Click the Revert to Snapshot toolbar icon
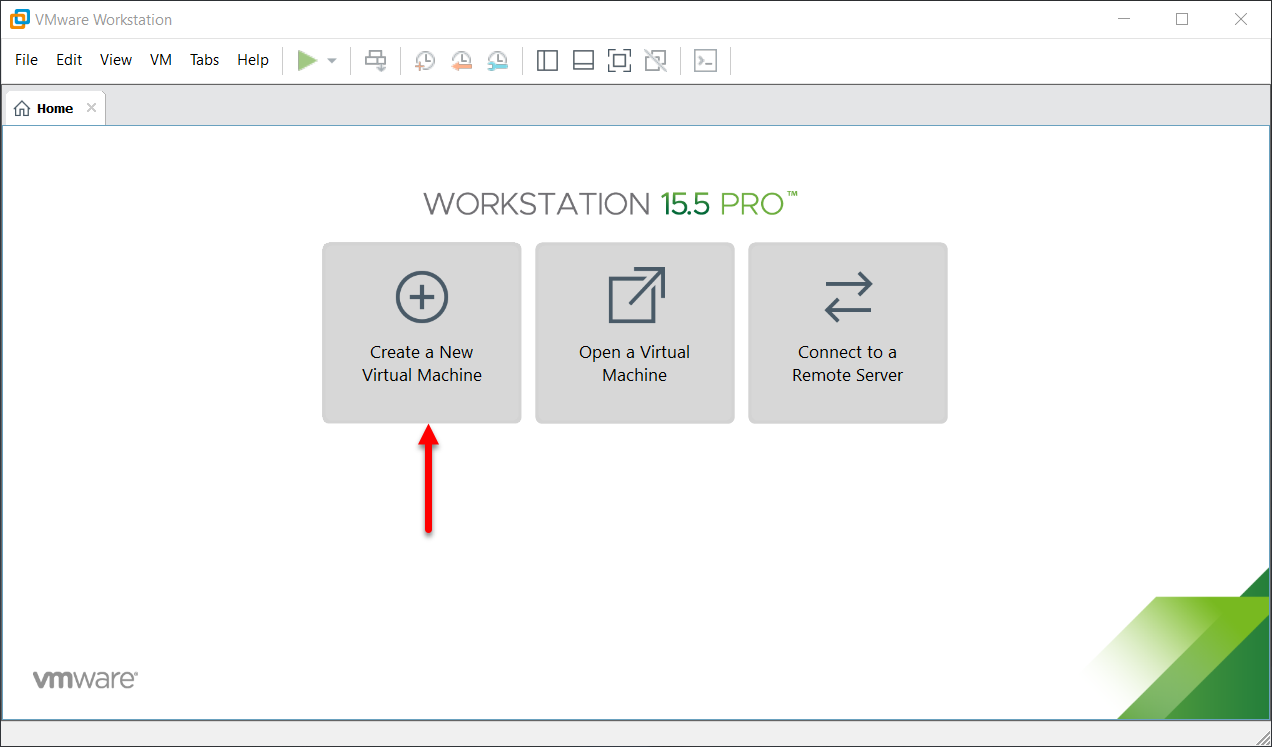This screenshot has height=747, width=1272. click(x=461, y=61)
